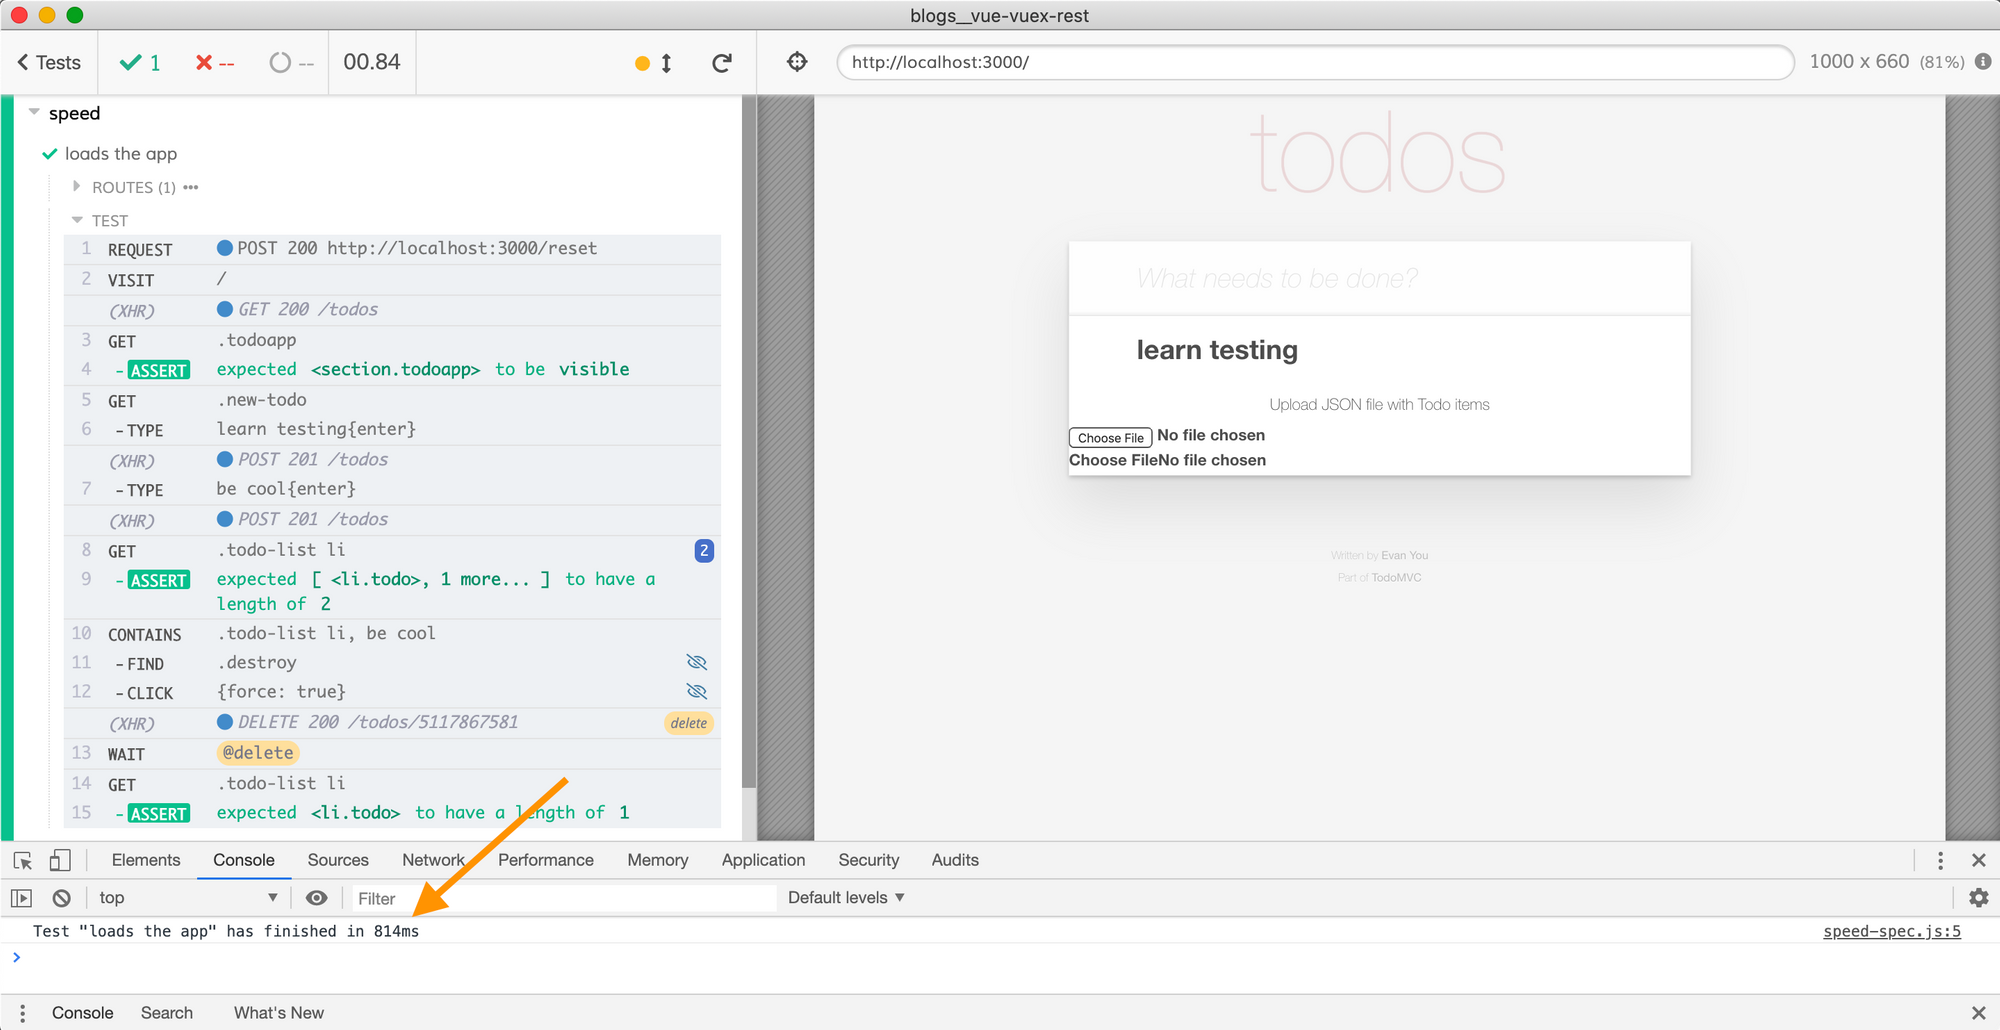The height and width of the screenshot is (1030, 2000).
Task: Open the selector playground crosshair icon
Action: (797, 62)
